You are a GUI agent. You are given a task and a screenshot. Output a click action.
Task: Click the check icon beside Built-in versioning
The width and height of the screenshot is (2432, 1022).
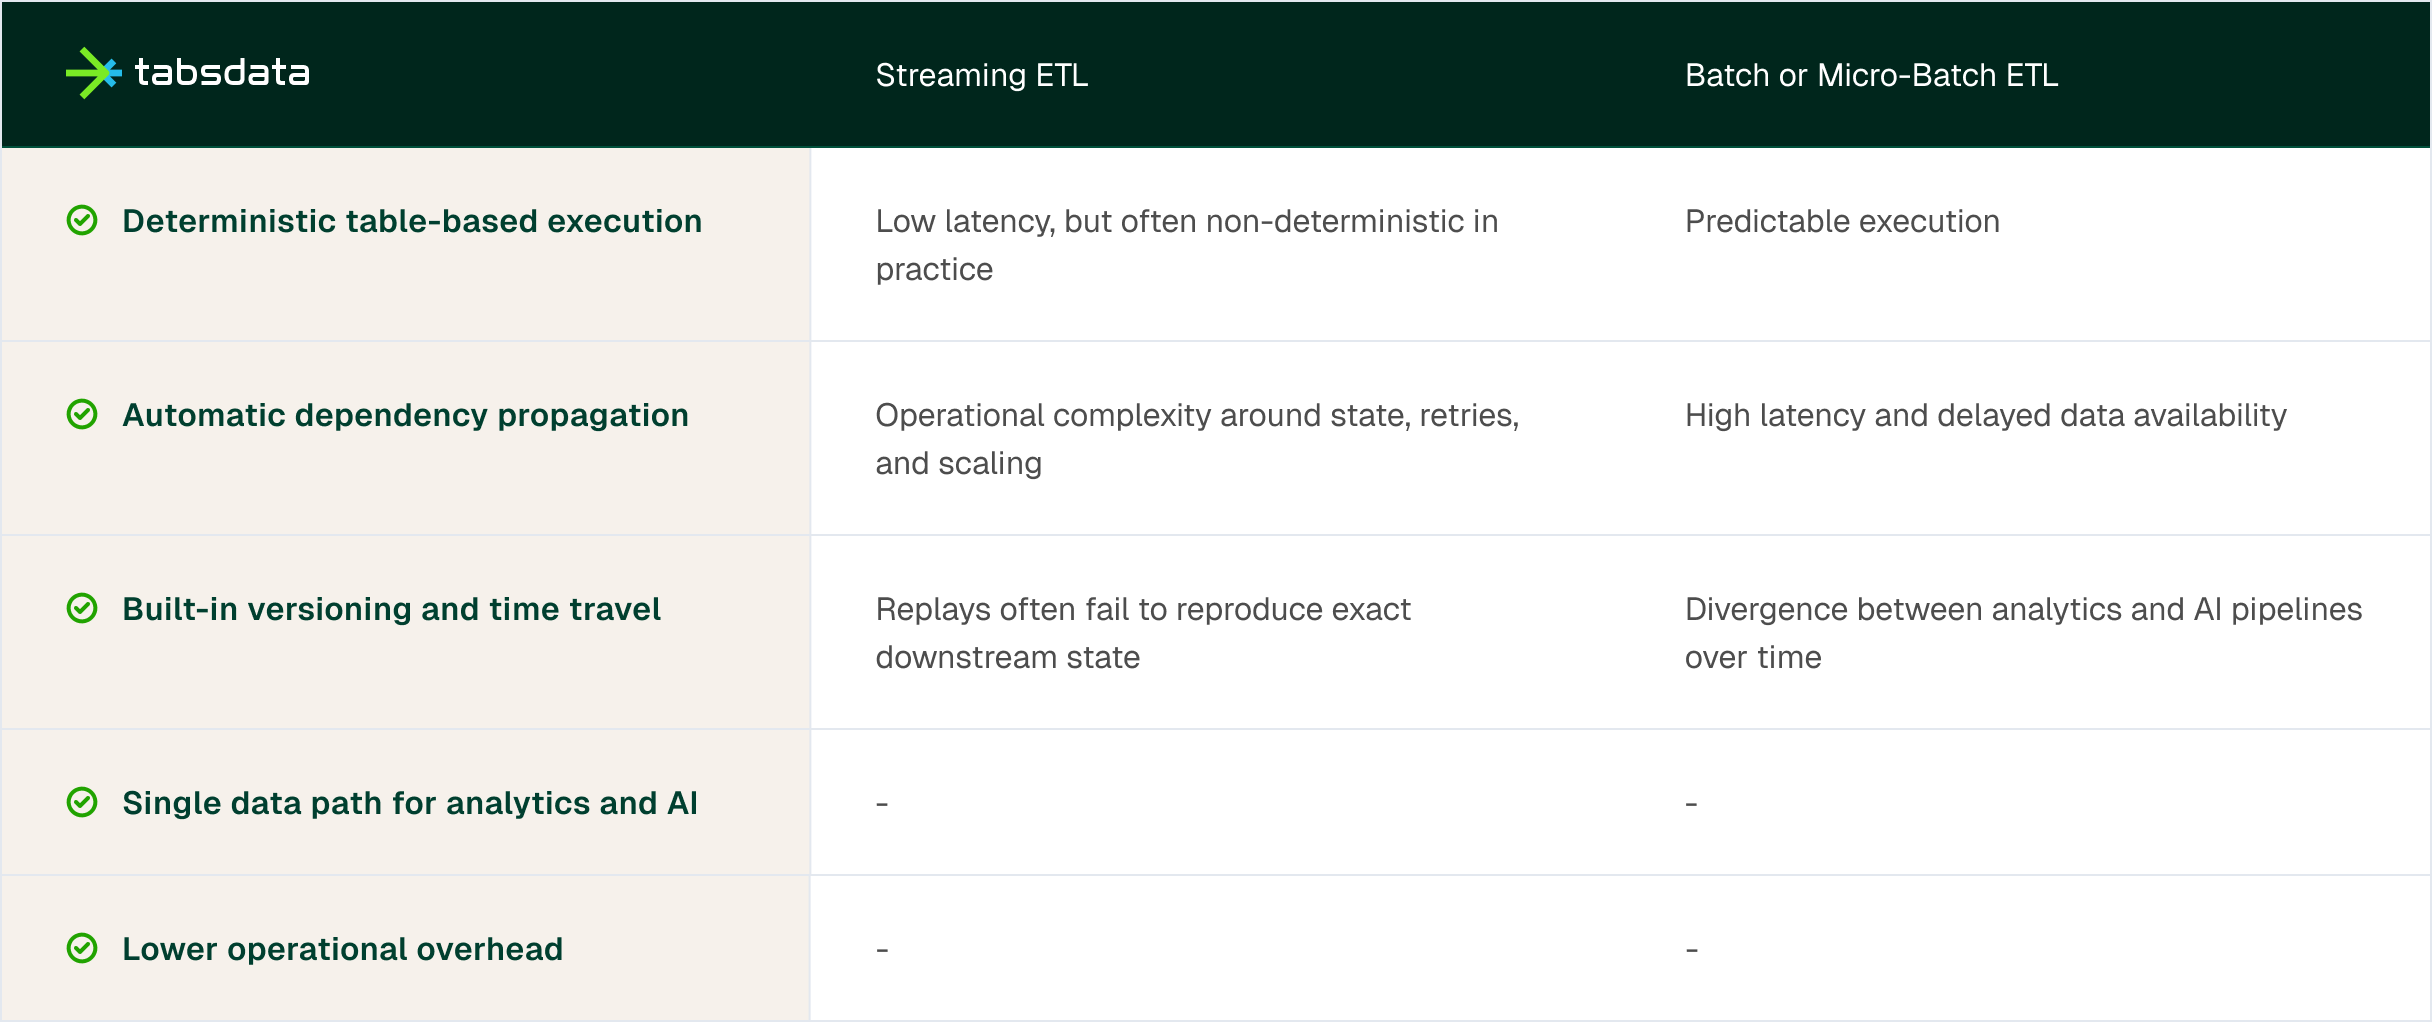coord(82,608)
